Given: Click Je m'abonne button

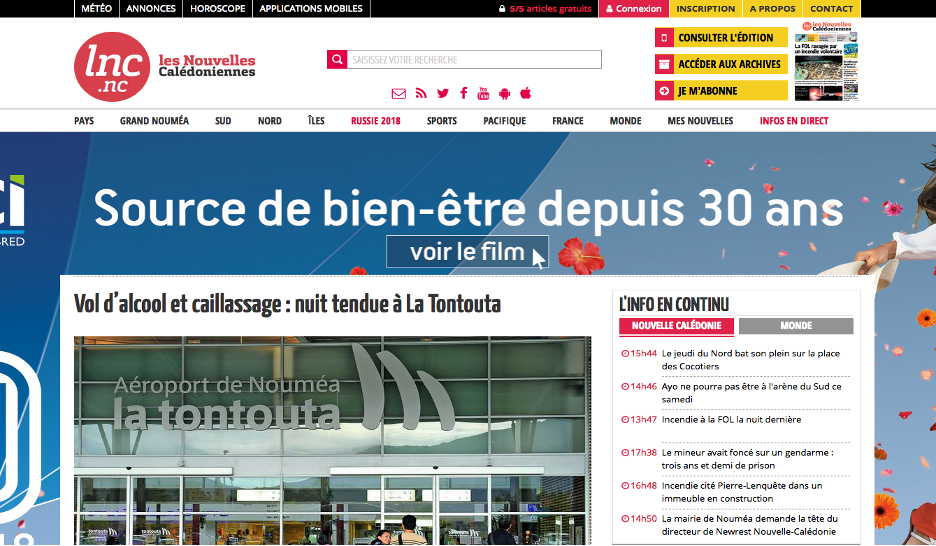Looking at the screenshot, I should [x=721, y=91].
